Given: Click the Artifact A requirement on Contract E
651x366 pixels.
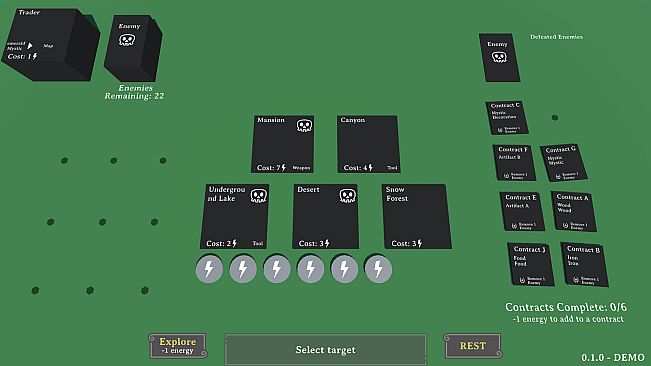Looking at the screenshot, I should (x=517, y=205).
